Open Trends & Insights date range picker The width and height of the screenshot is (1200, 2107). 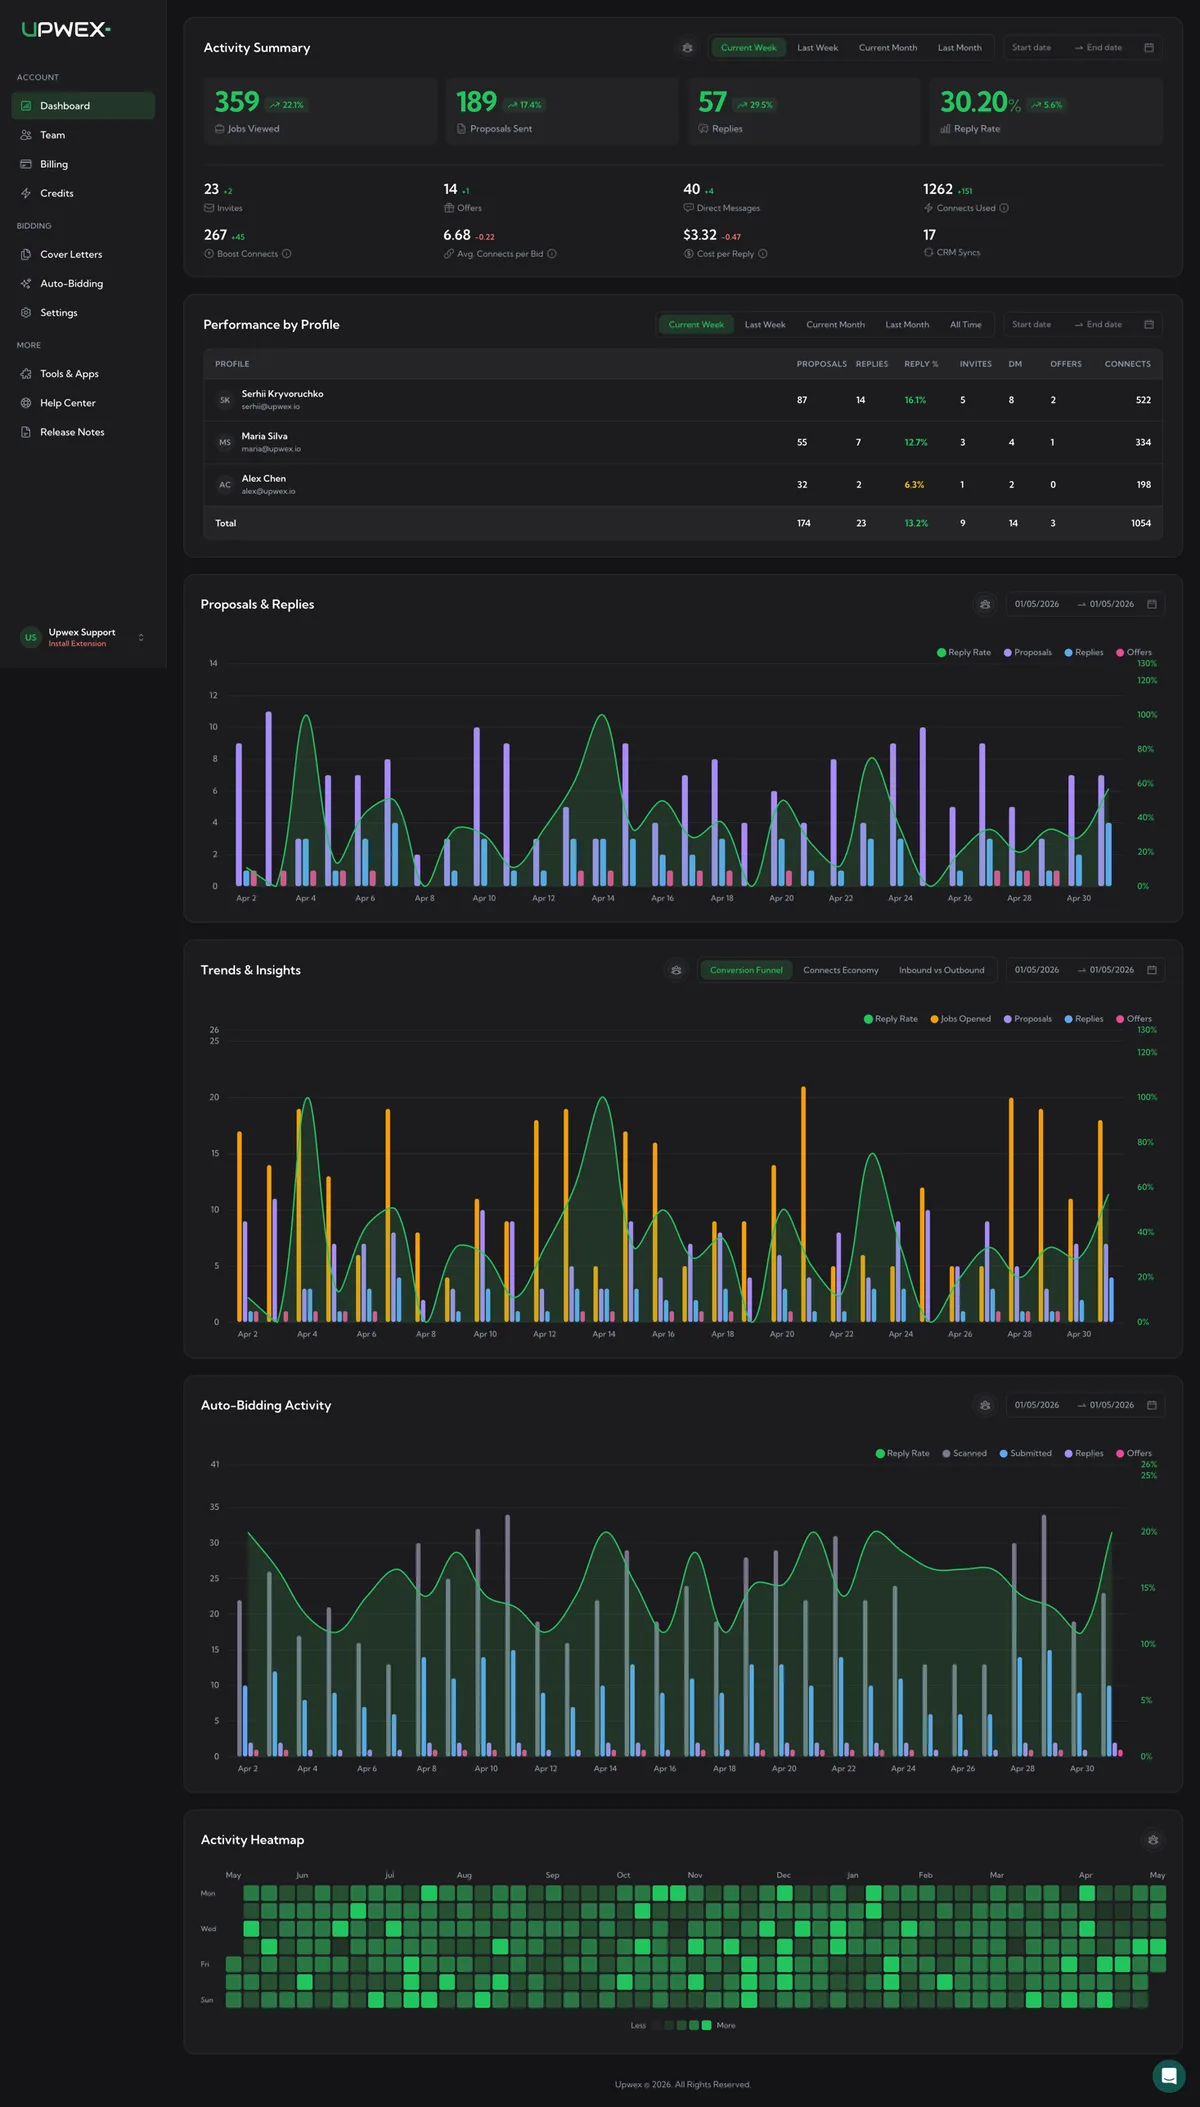[1084, 970]
